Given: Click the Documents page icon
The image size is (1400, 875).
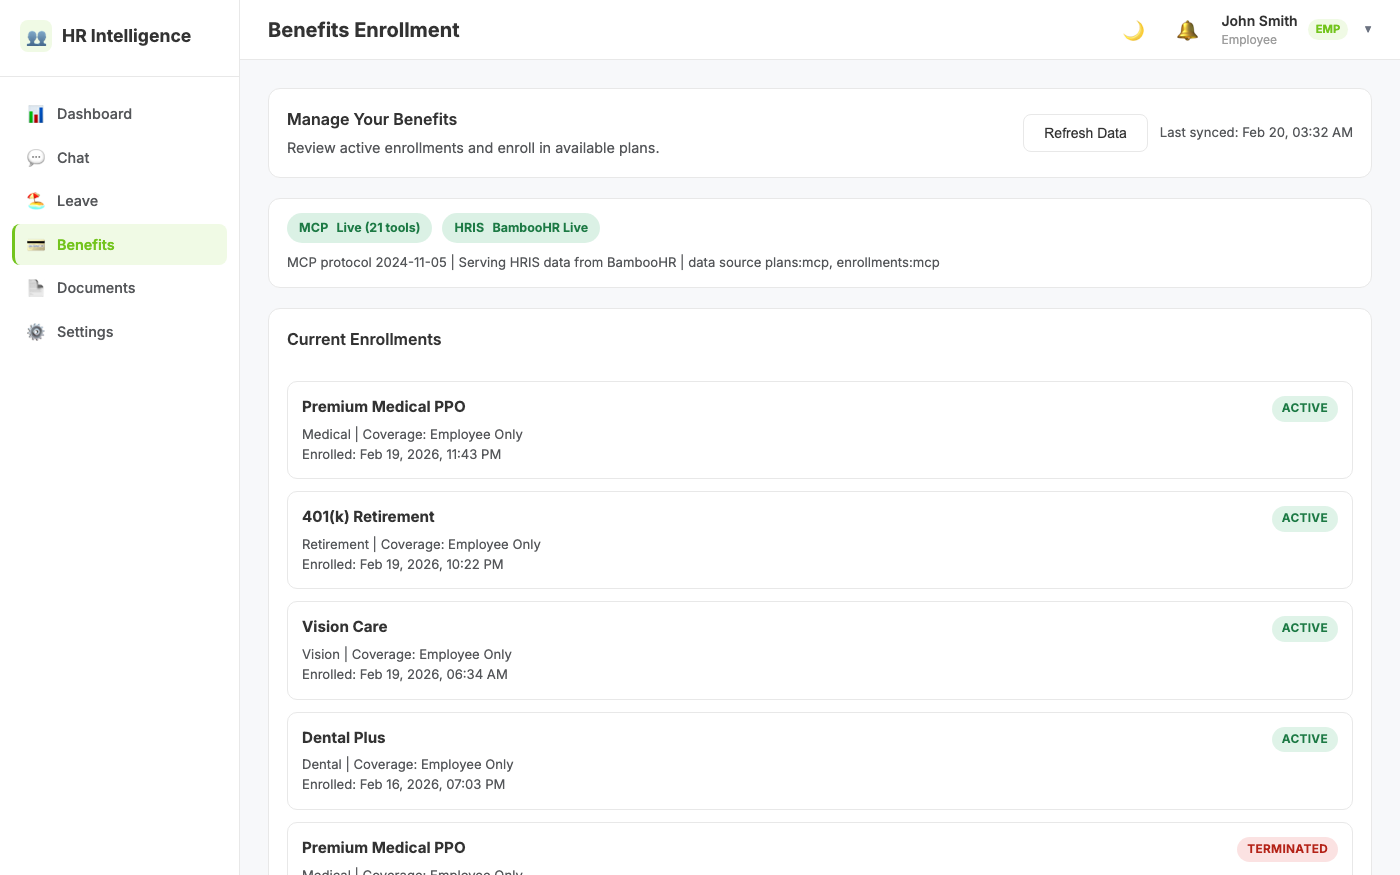Looking at the screenshot, I should click(x=36, y=288).
